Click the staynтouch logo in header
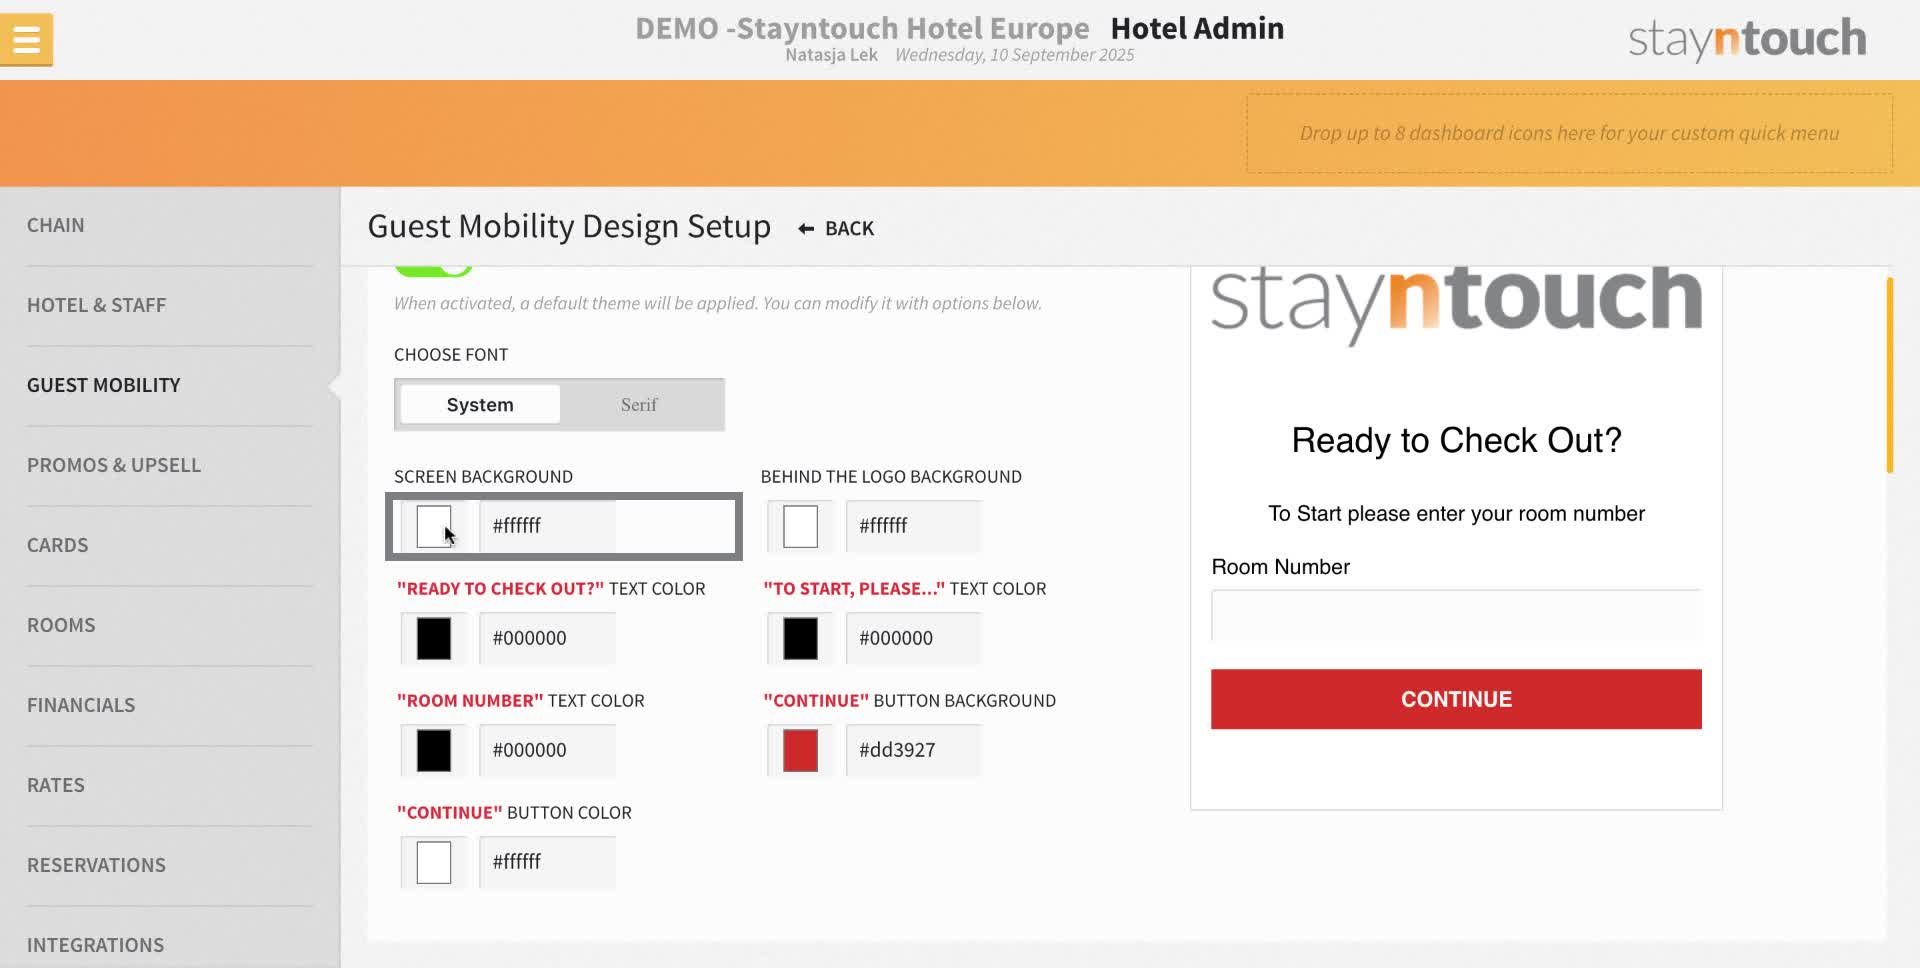Screen dimensions: 1920x968 [x=1747, y=39]
